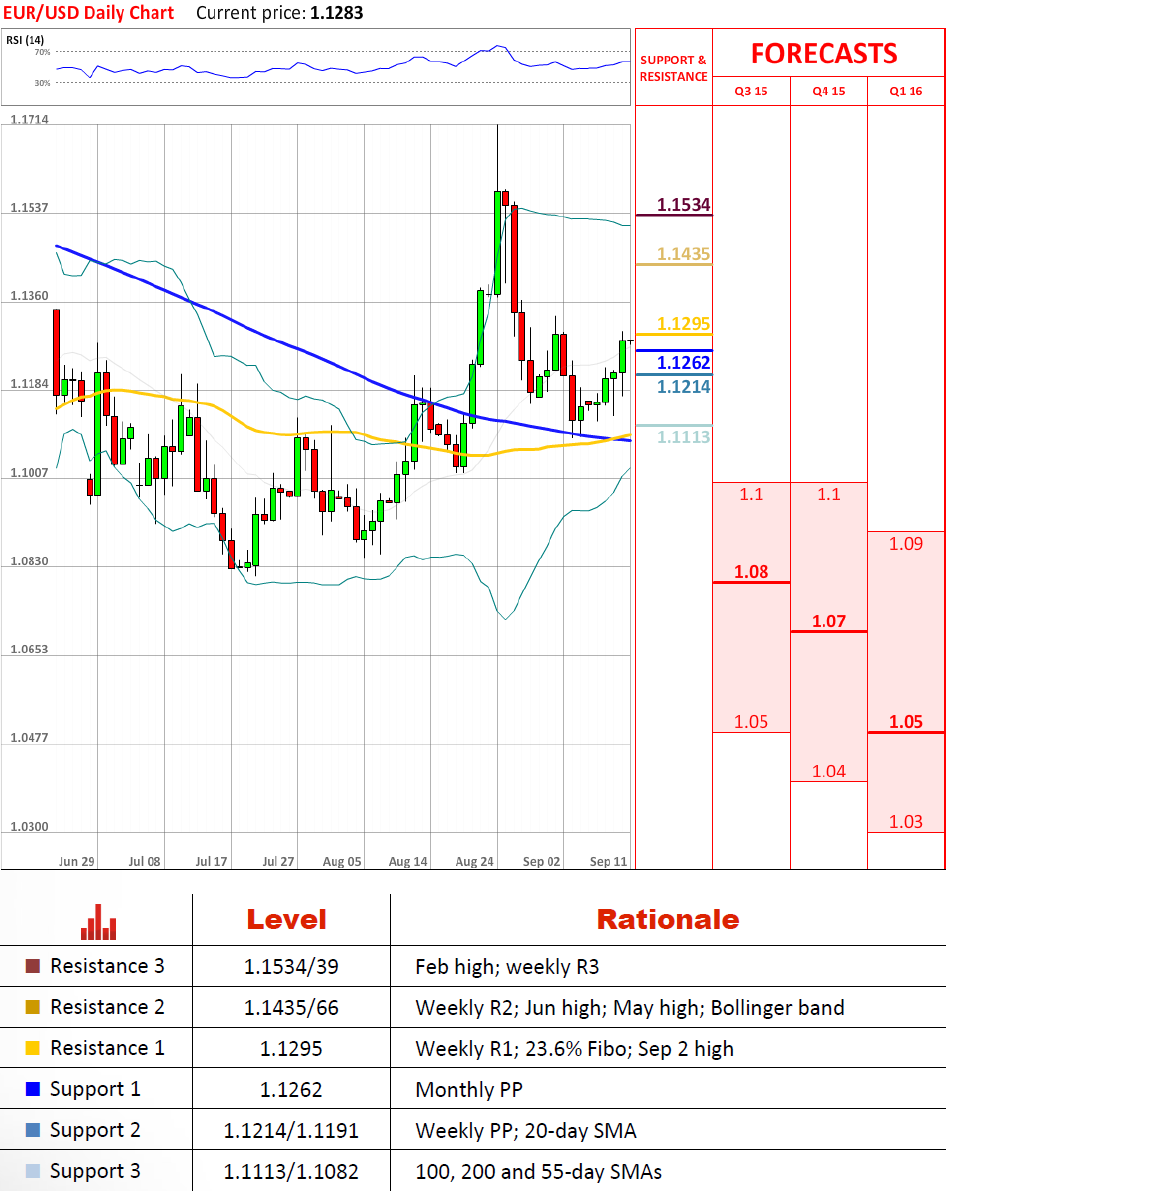
Task: Click the level cell 1.1435/66
Action: tap(291, 1008)
